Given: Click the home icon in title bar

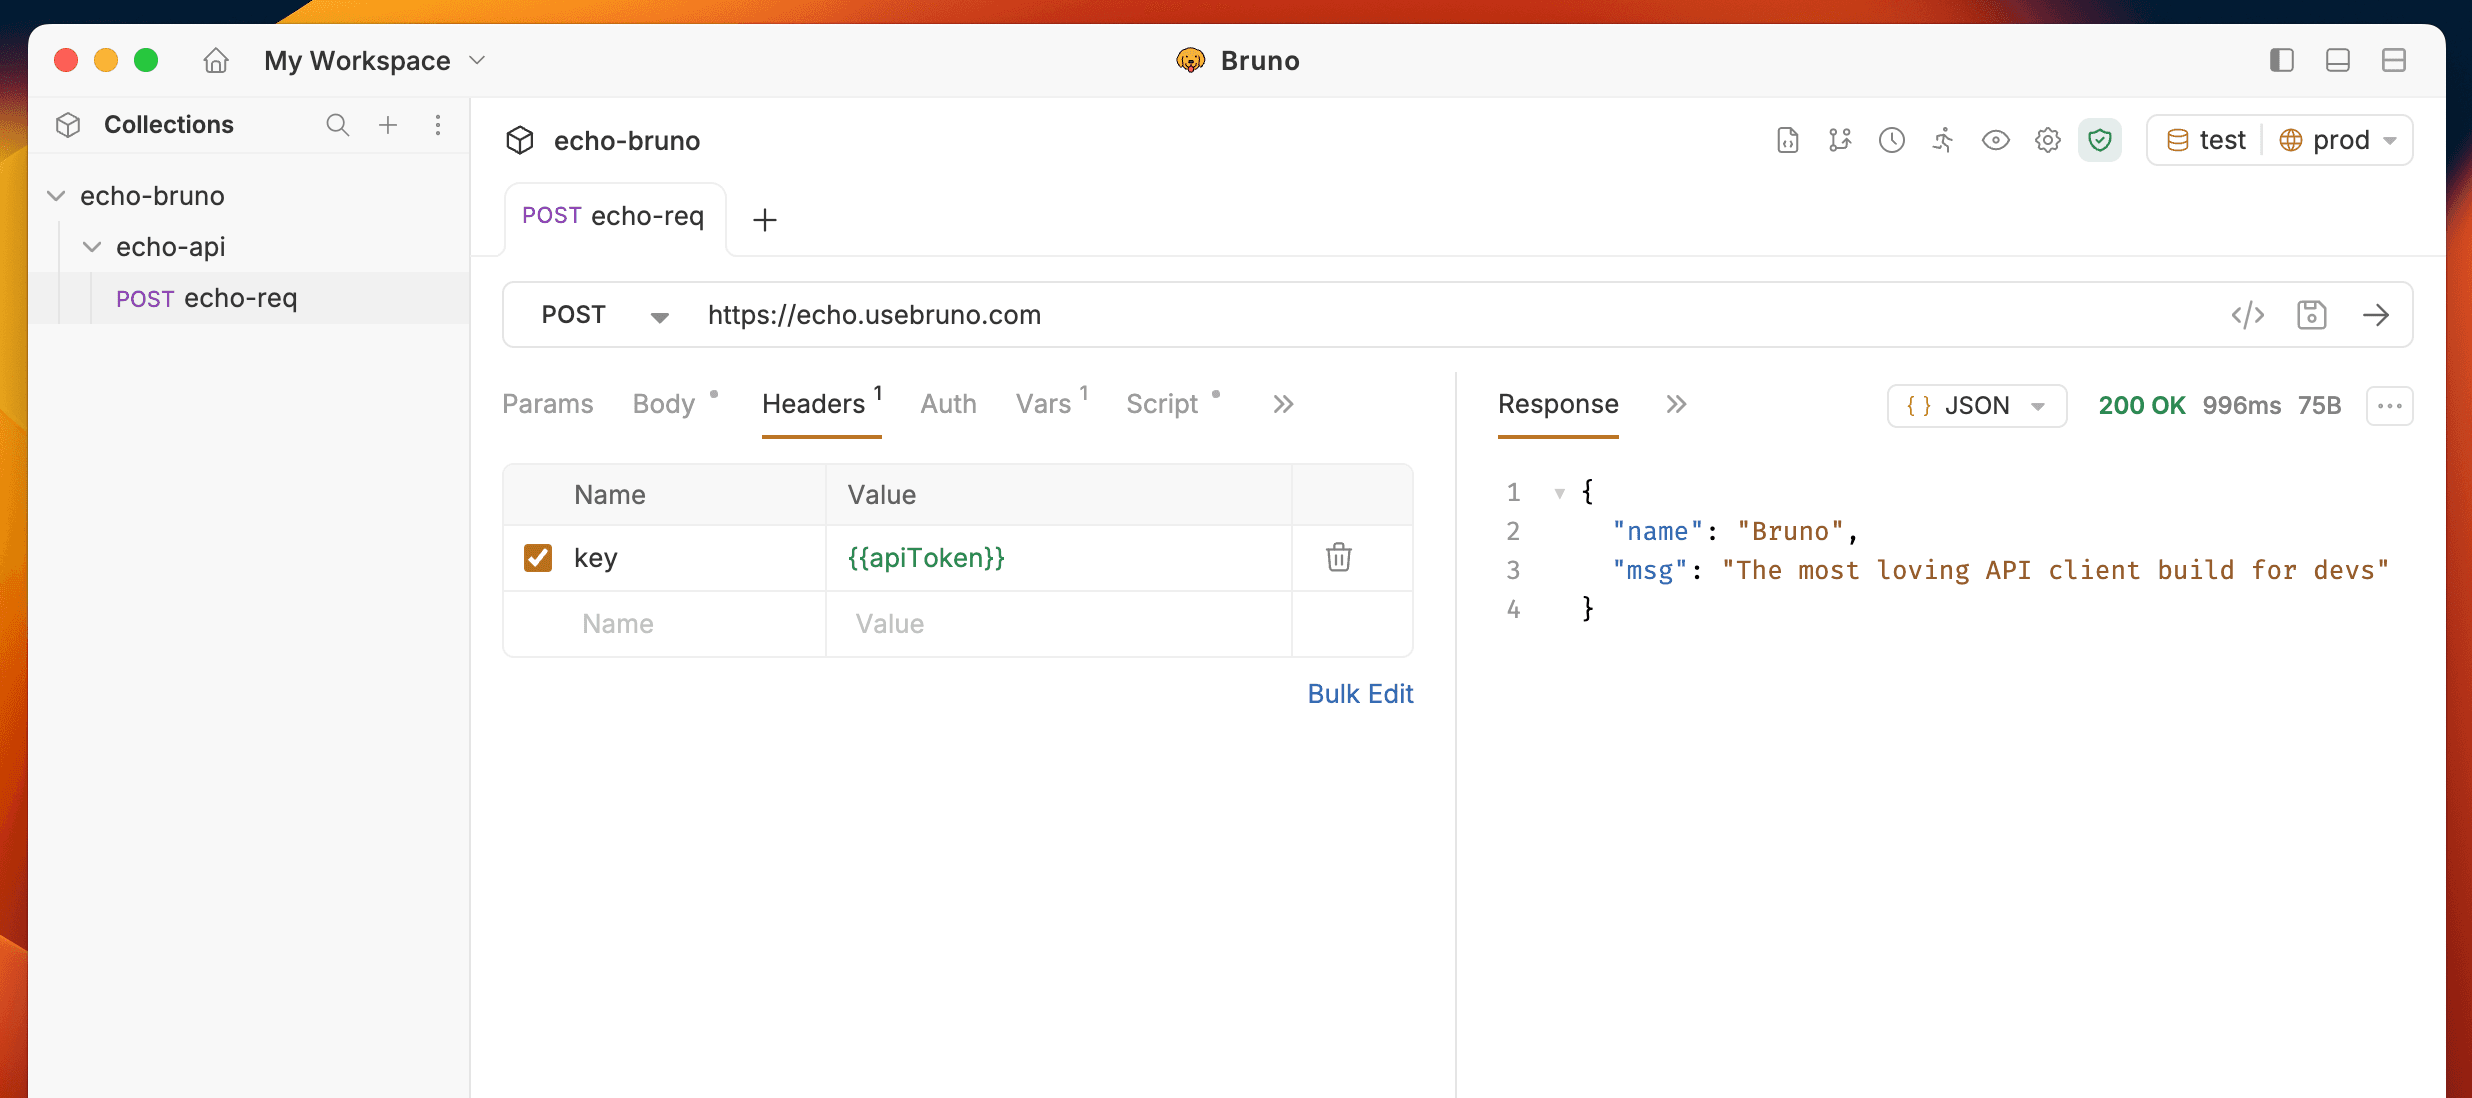Looking at the screenshot, I should 216,61.
